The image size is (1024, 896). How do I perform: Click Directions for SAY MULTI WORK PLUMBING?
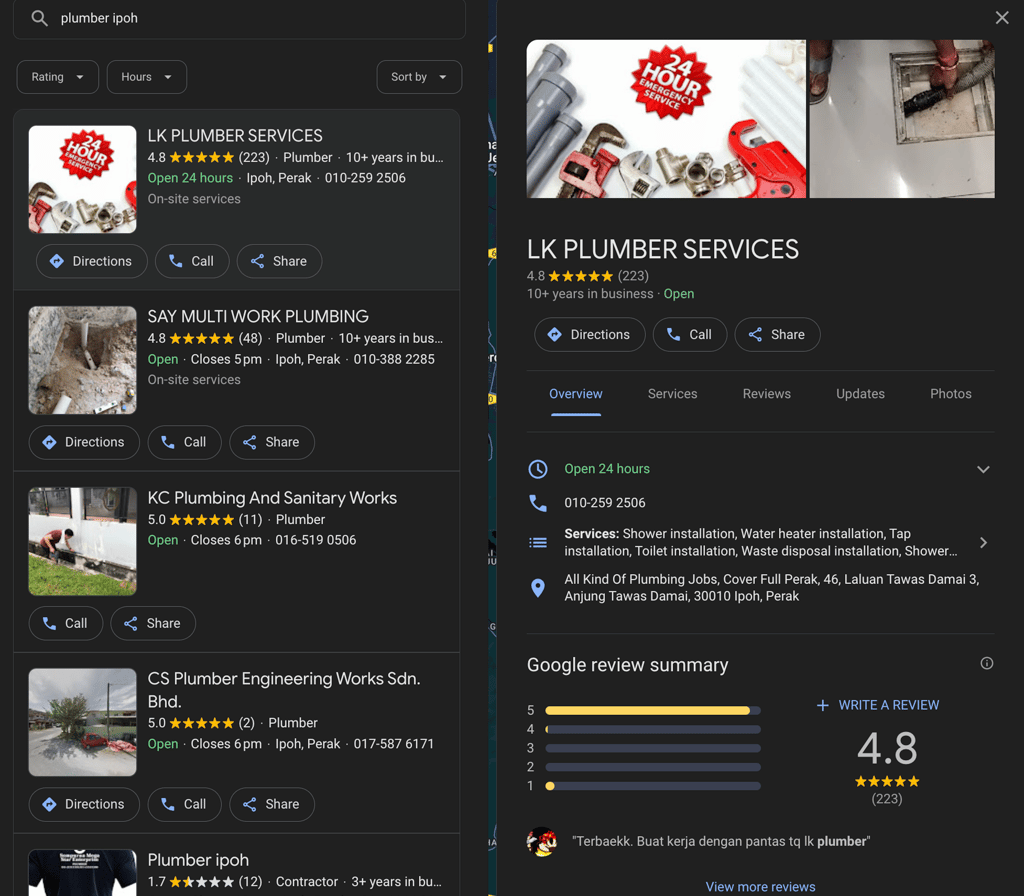[84, 442]
